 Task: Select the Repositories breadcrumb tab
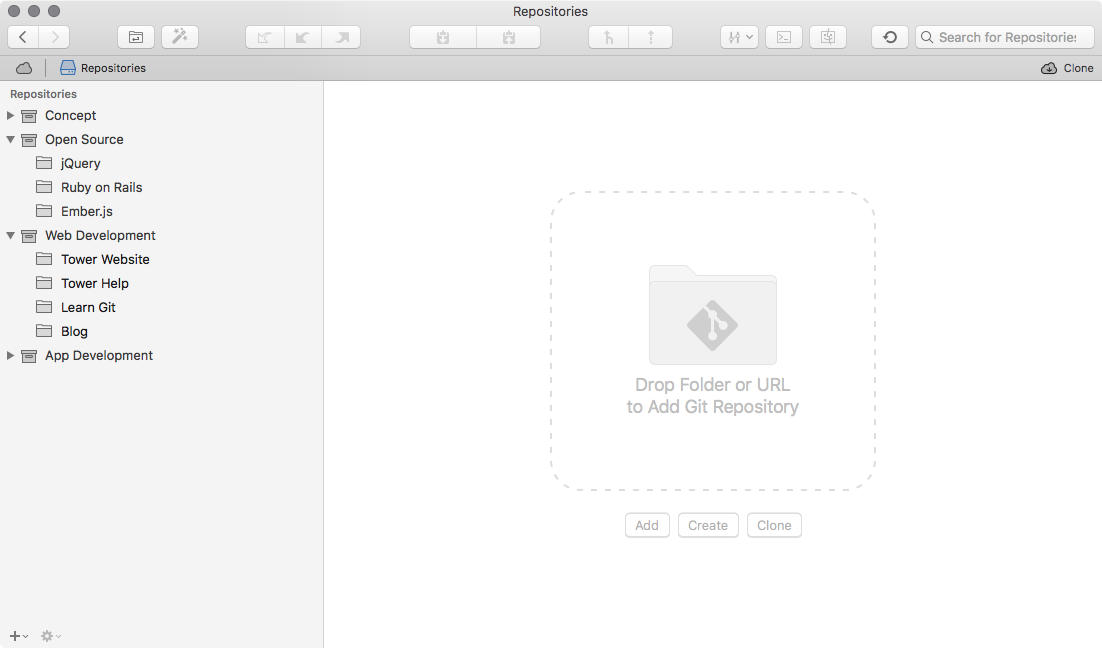click(103, 68)
